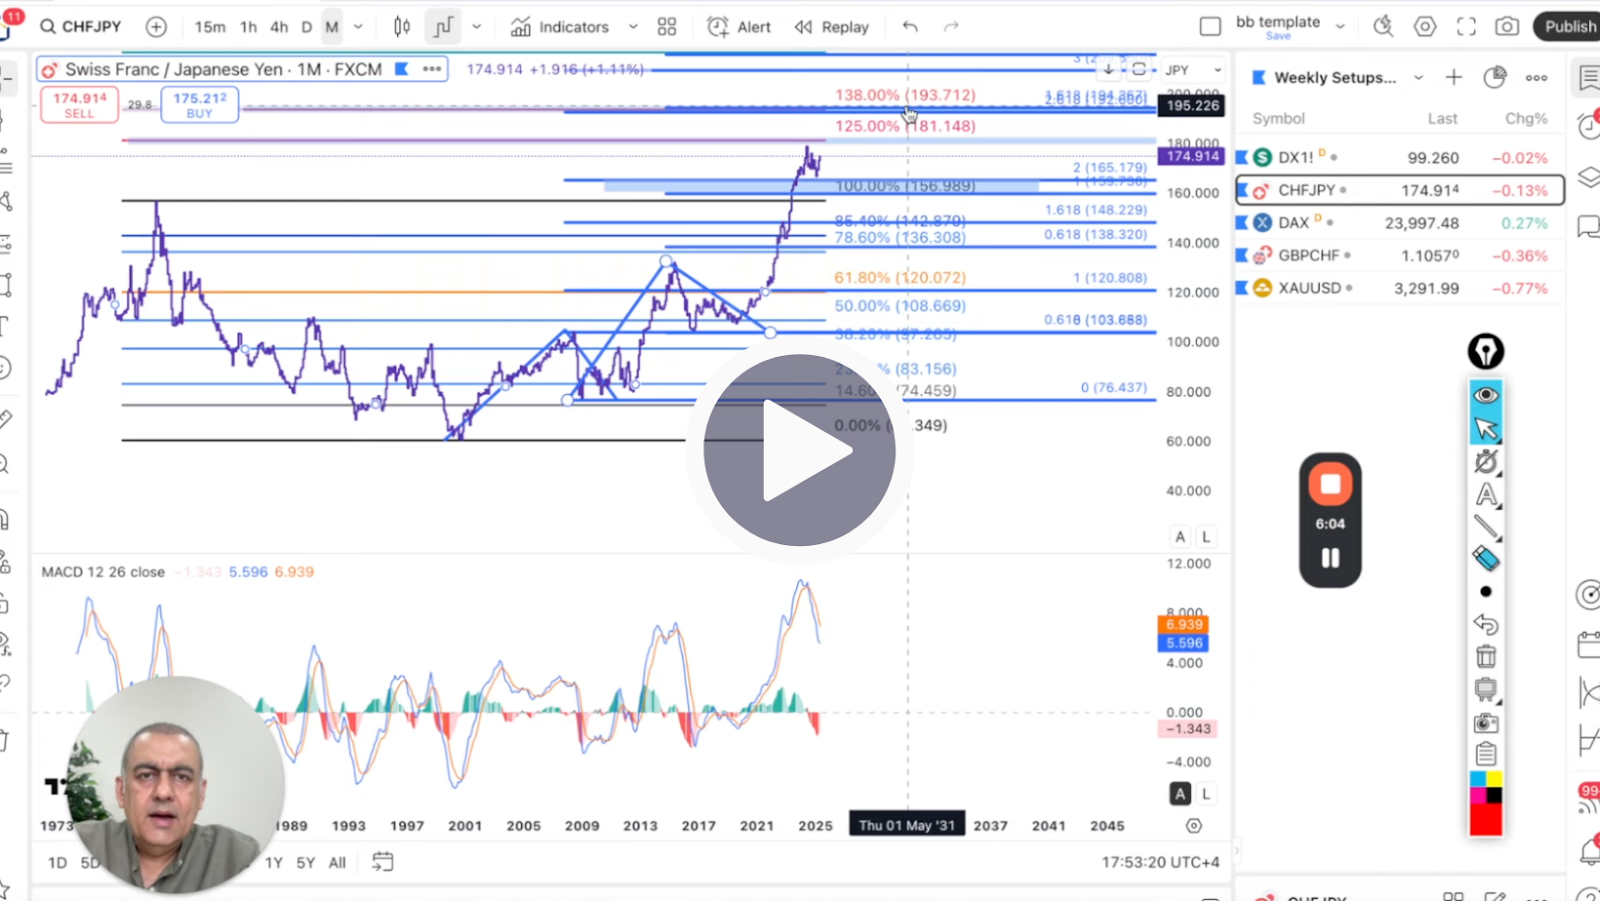This screenshot has width=1600, height=901.
Task: Open the Indicators dialog
Action: 560,27
